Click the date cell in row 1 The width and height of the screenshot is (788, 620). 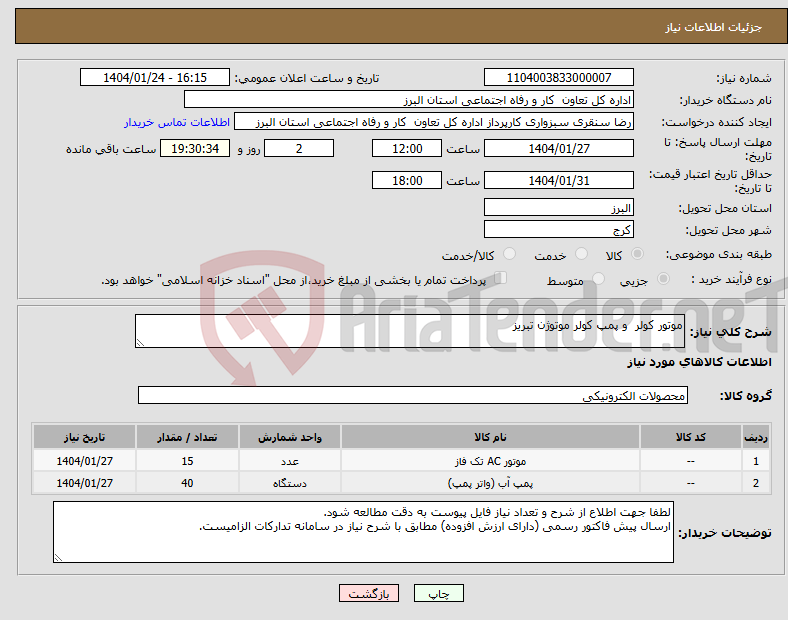tap(84, 461)
